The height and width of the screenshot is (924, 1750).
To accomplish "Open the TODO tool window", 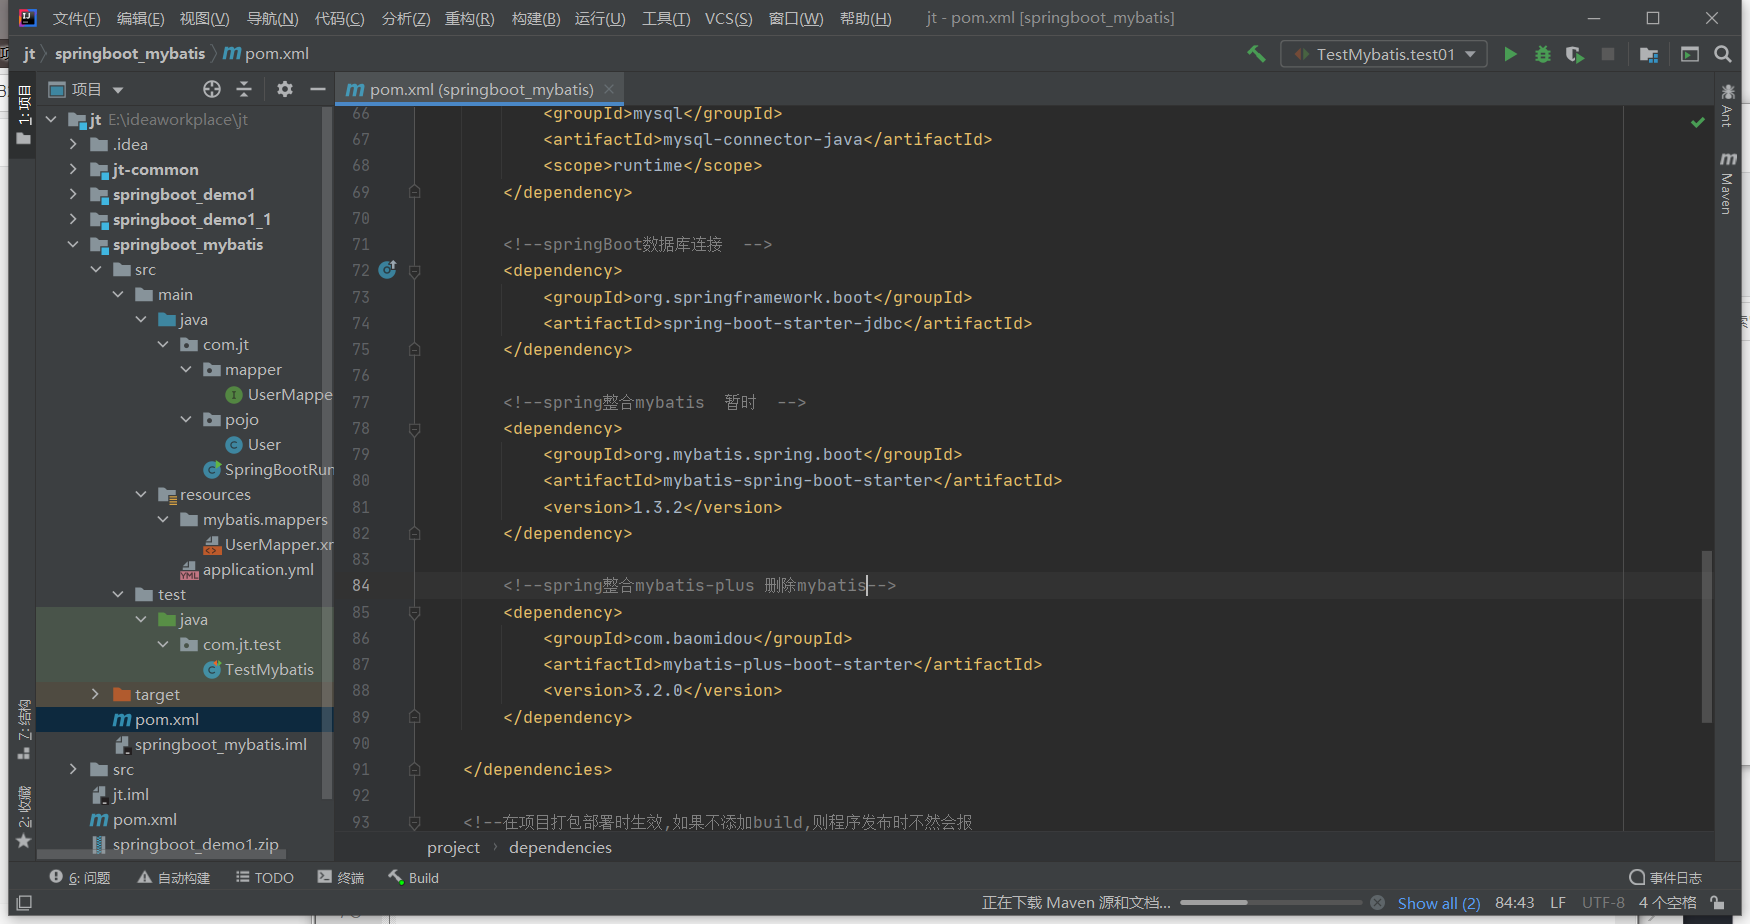I will pyautogui.click(x=265, y=877).
